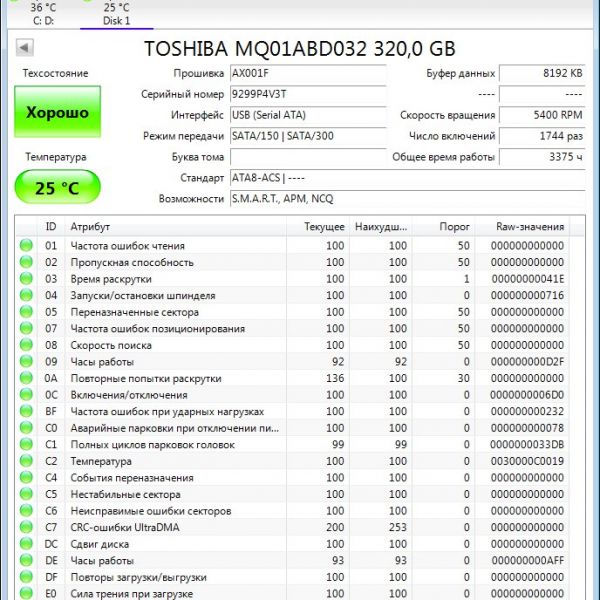Sort by Raw-значения column header
This screenshot has height=600, width=600.
click(x=522, y=227)
